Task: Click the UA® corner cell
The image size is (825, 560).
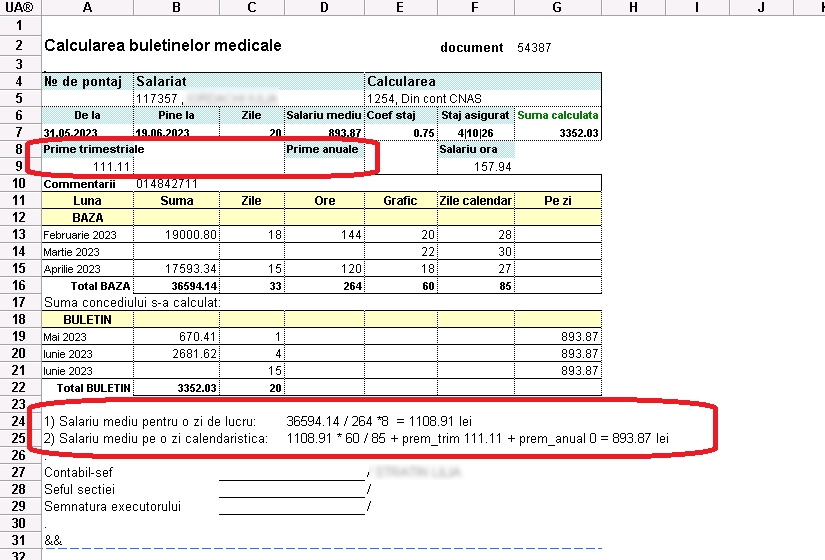Action: coord(20,7)
